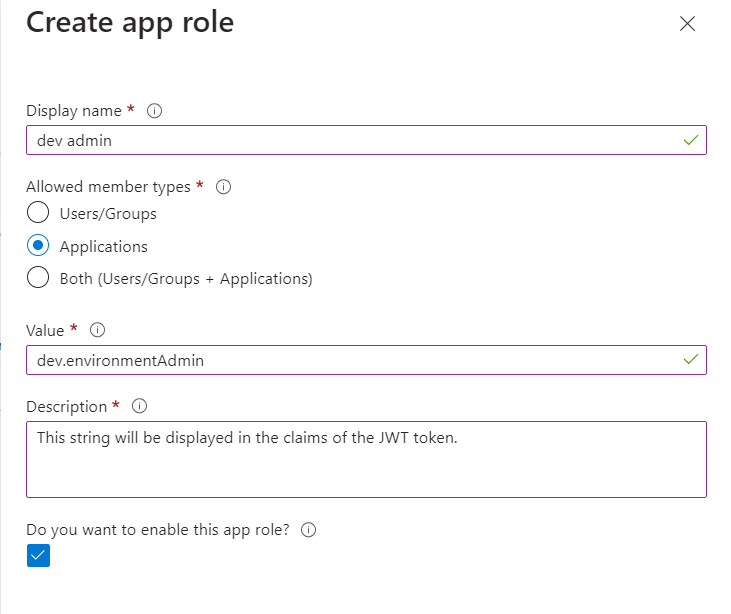Open the info tooltip beside Value
The width and height of the screenshot is (731, 614).
click(97, 330)
